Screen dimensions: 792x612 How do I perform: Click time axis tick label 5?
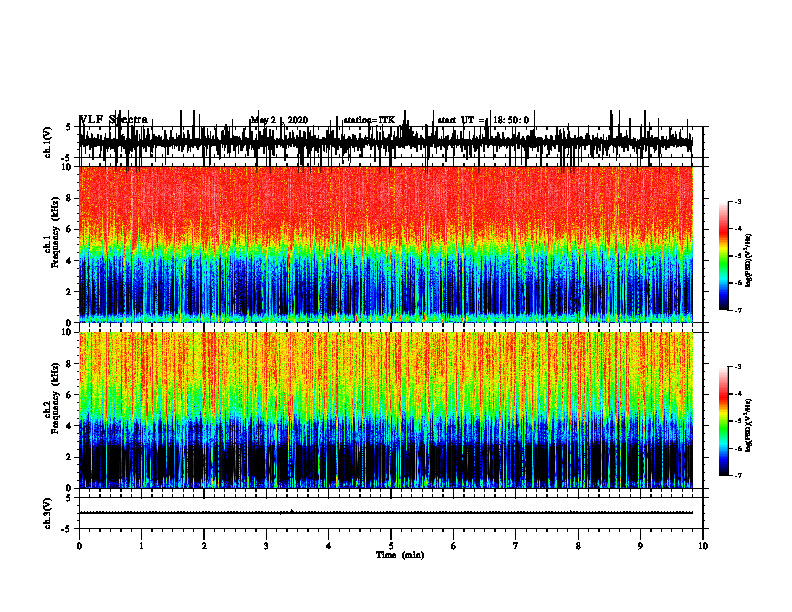coord(391,546)
